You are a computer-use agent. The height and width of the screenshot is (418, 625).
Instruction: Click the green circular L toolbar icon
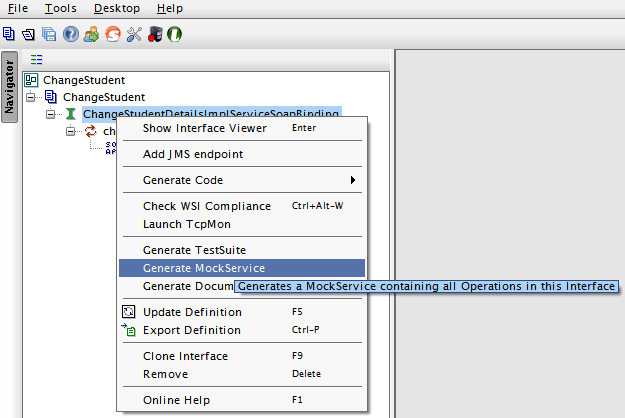[x=173, y=33]
